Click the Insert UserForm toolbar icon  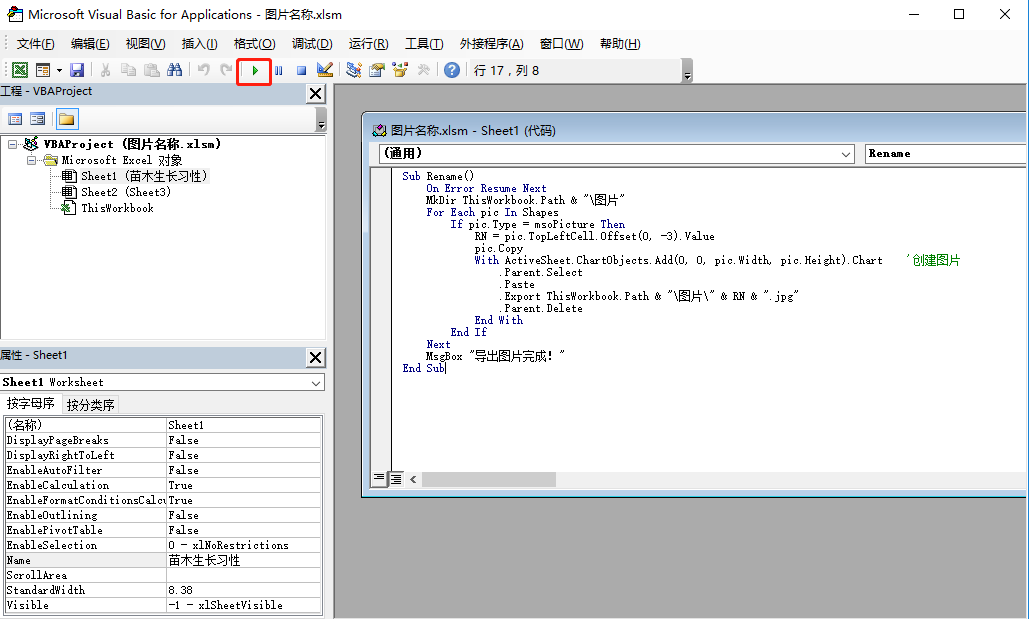(x=43, y=70)
